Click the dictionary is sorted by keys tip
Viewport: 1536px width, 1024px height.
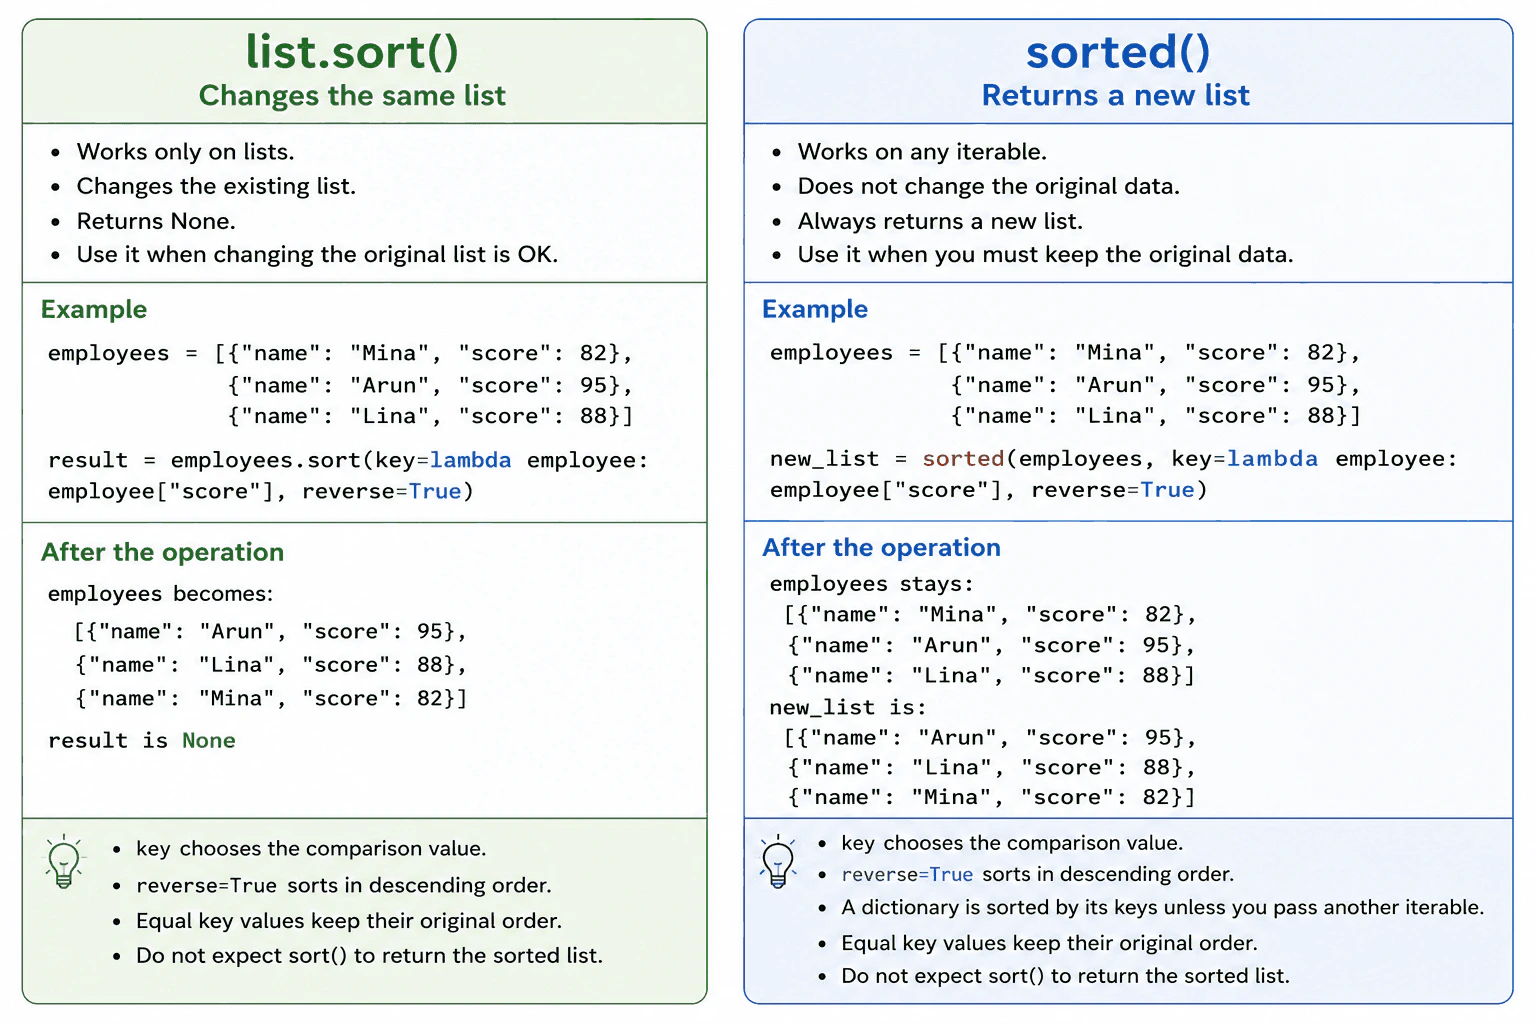coord(1162,907)
